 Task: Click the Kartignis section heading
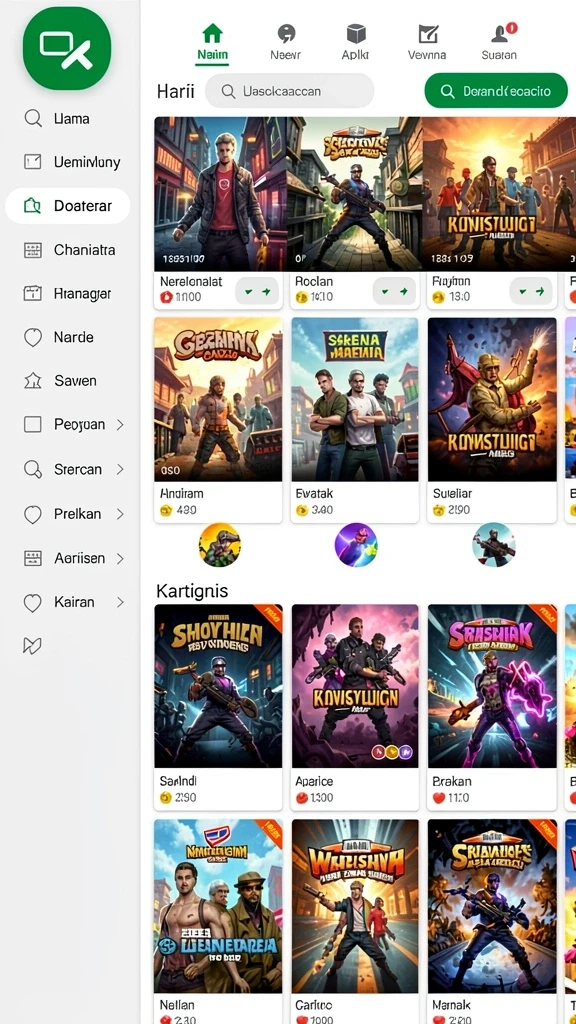(x=192, y=591)
